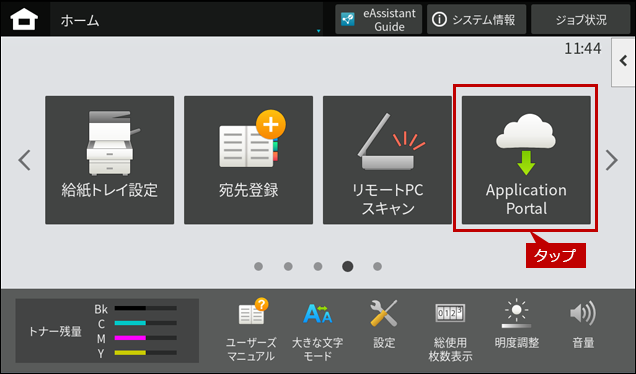Select the first page indicator dot
The image size is (636, 374).
click(258, 267)
